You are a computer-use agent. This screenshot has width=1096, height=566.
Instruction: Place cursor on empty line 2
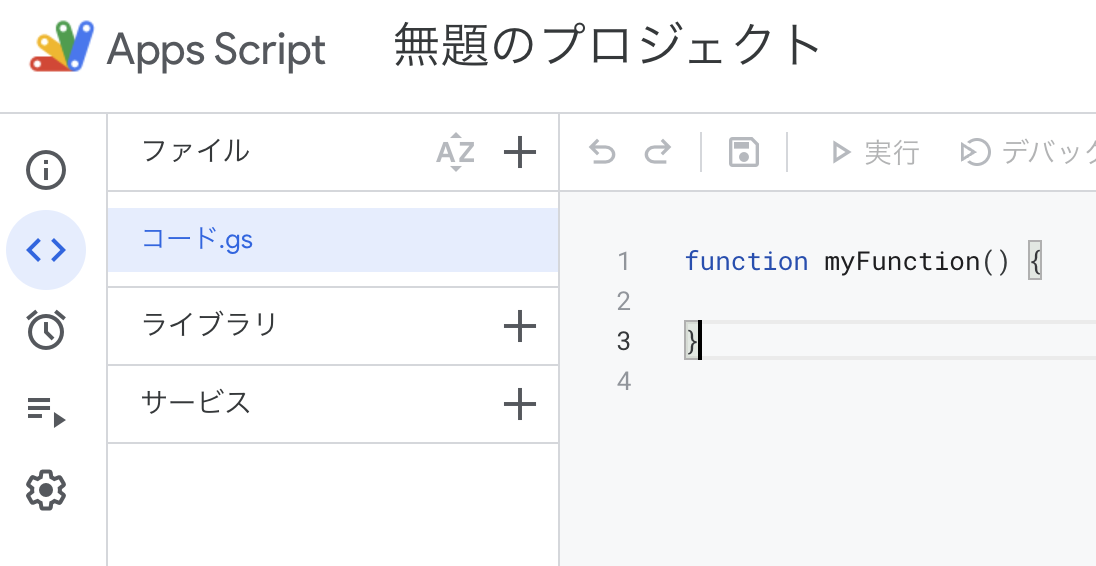pyautogui.click(x=888, y=301)
